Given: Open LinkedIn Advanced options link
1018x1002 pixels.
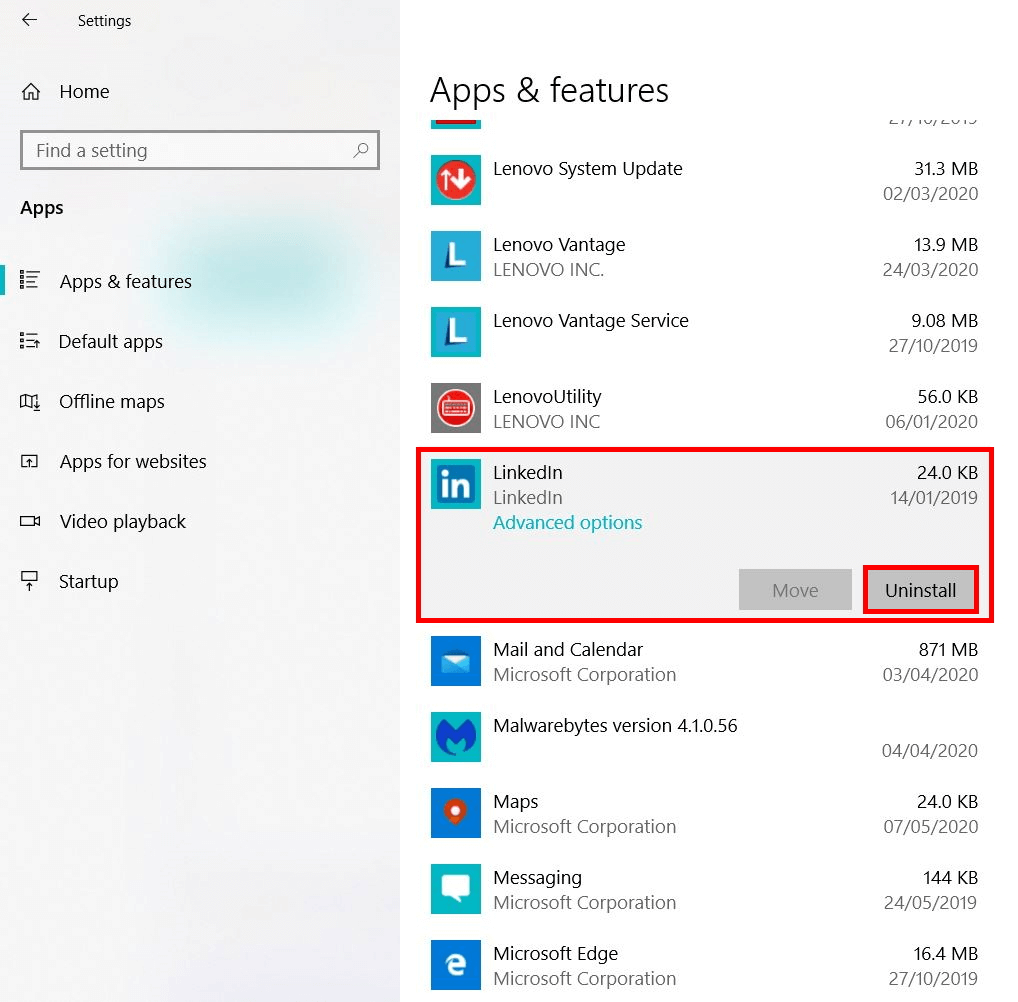Looking at the screenshot, I should point(567,523).
